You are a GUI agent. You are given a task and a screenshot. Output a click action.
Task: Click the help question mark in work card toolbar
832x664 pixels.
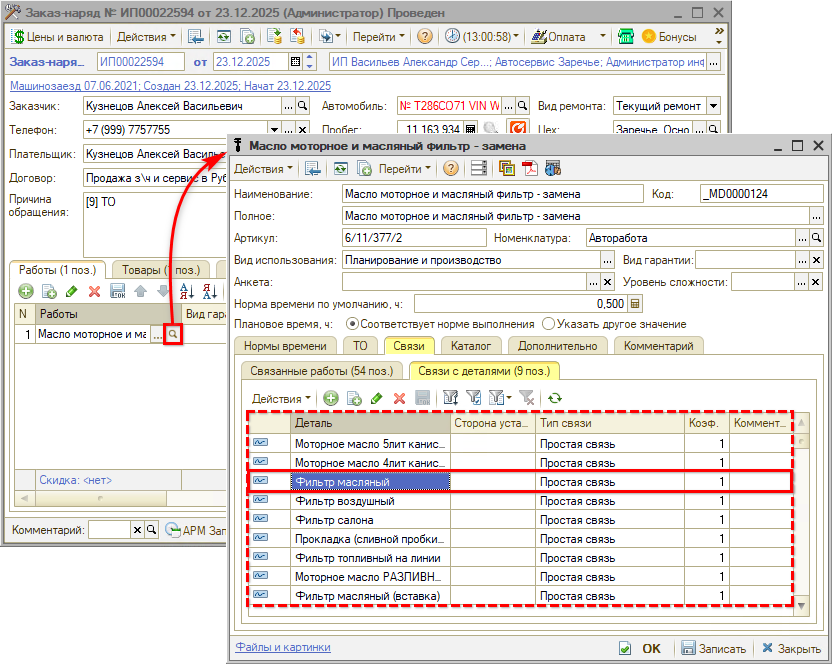pyautogui.click(x=451, y=169)
